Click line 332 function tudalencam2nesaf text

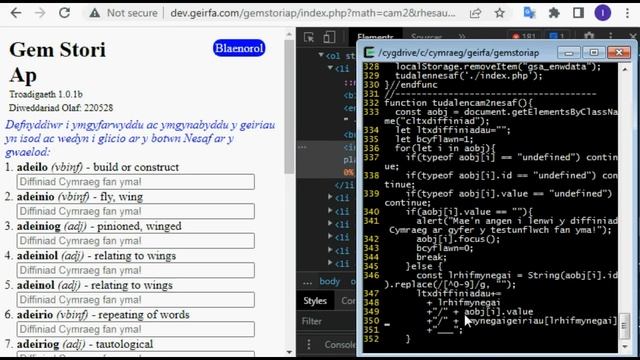point(458,103)
